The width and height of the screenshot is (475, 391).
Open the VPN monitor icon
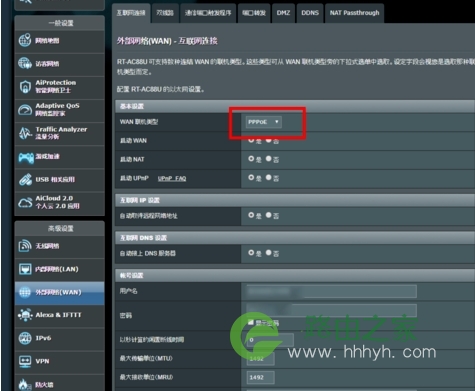pyautogui.click(x=25, y=361)
